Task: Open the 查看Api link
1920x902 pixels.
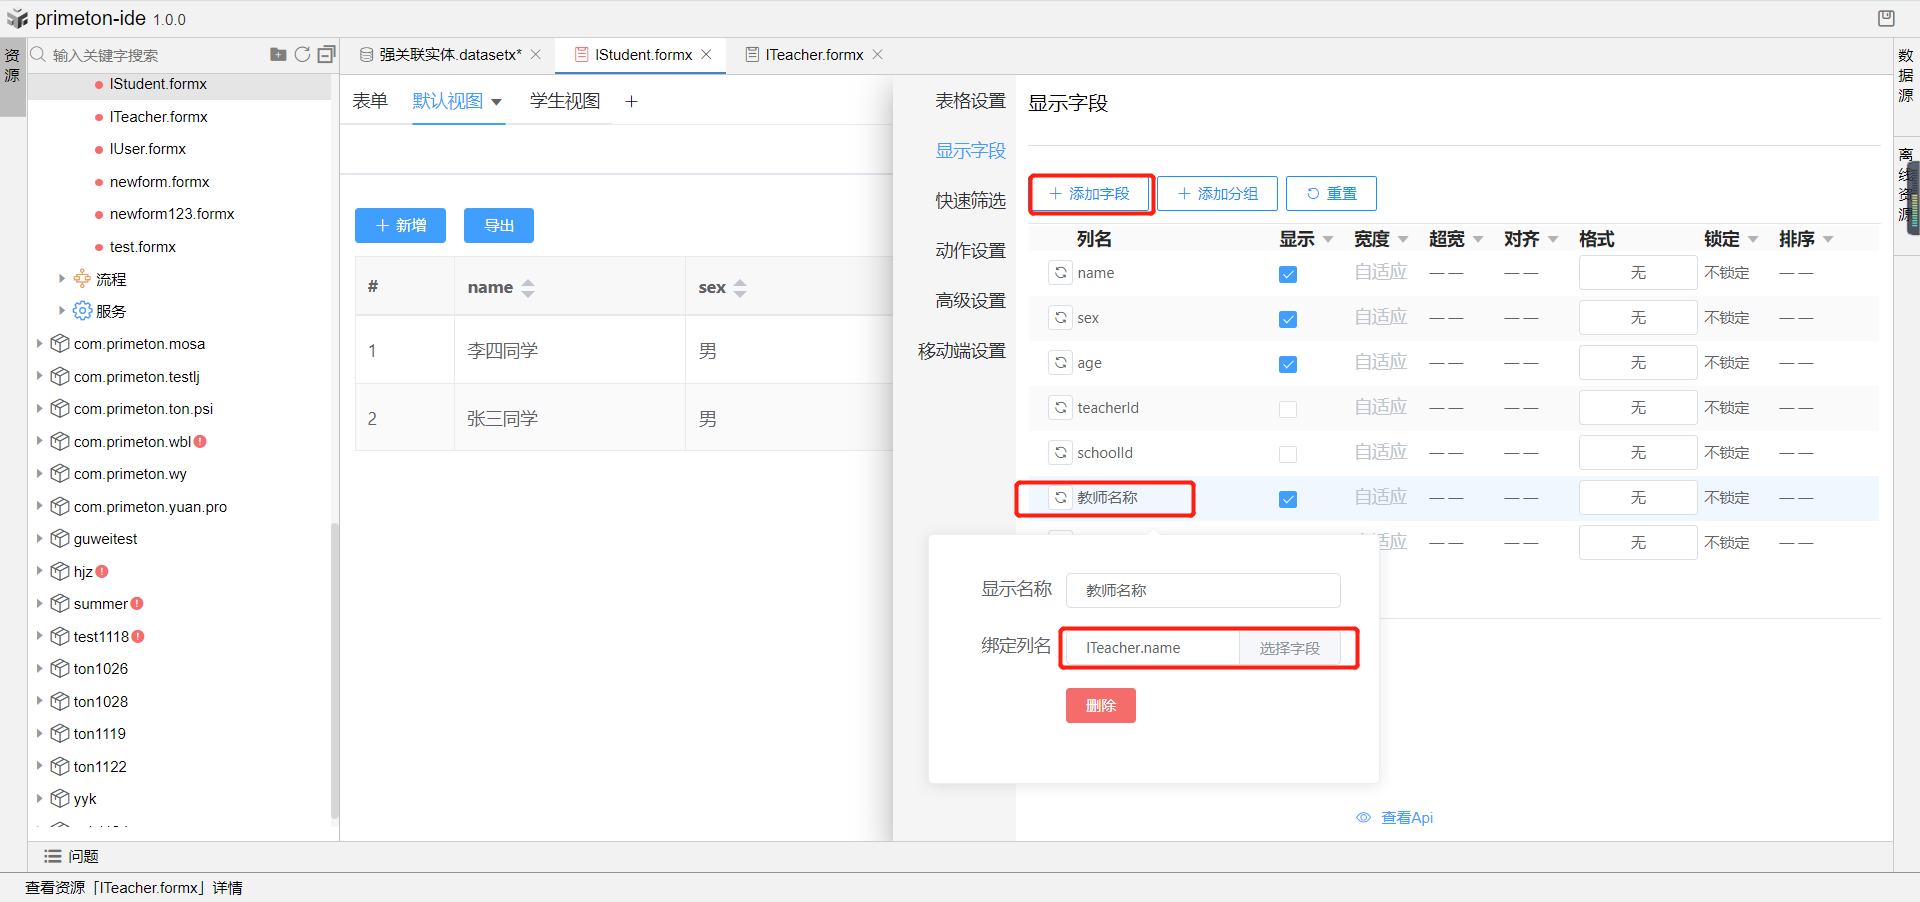Action: [1406, 817]
